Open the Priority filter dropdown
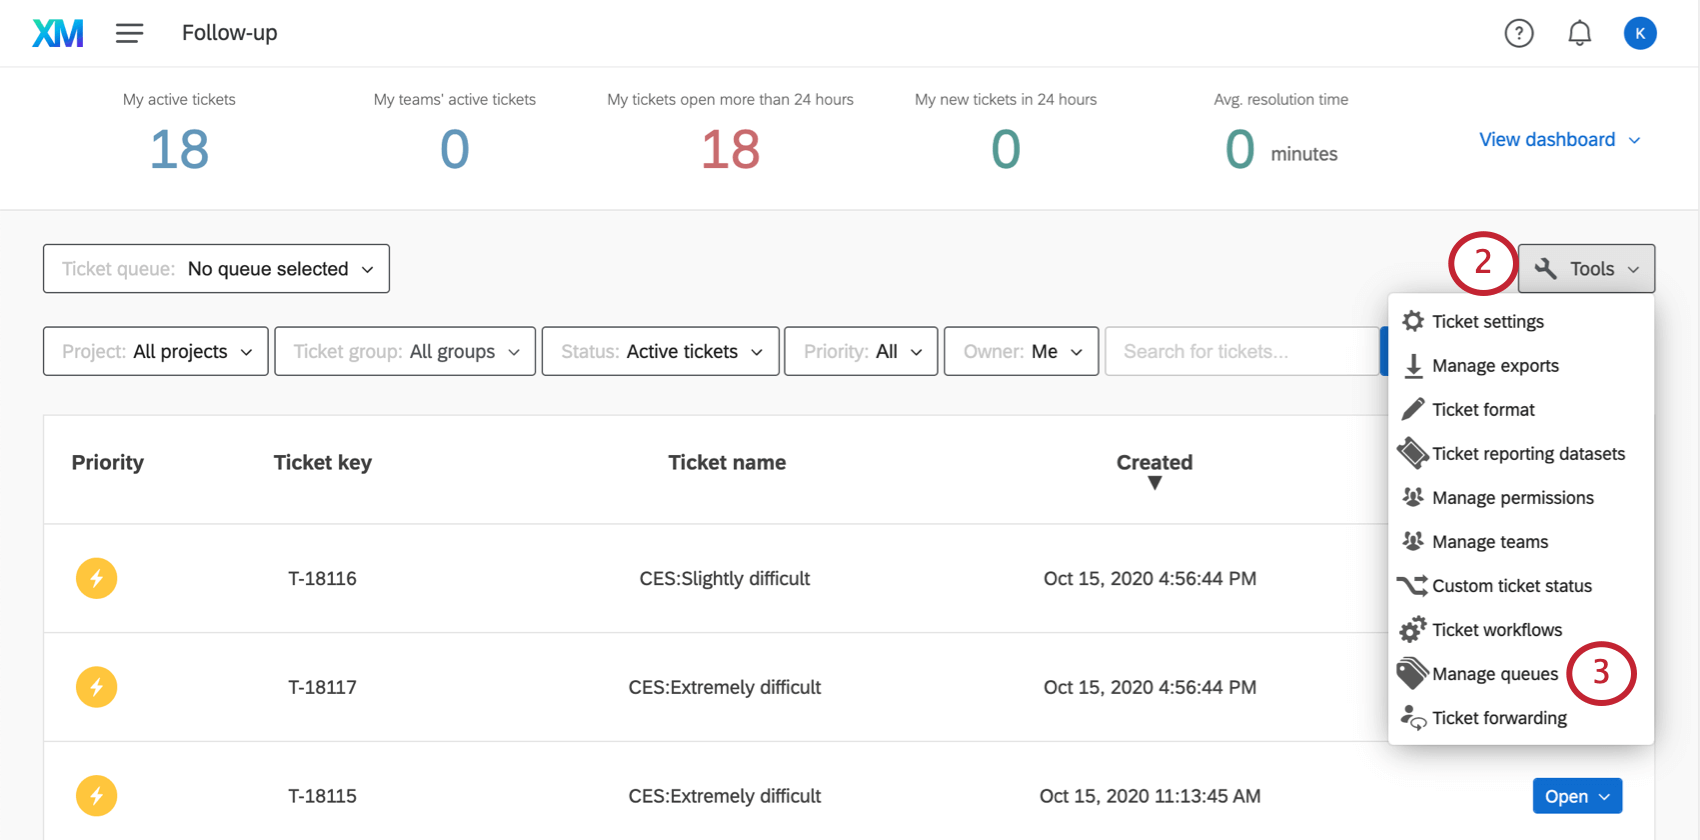 (861, 351)
